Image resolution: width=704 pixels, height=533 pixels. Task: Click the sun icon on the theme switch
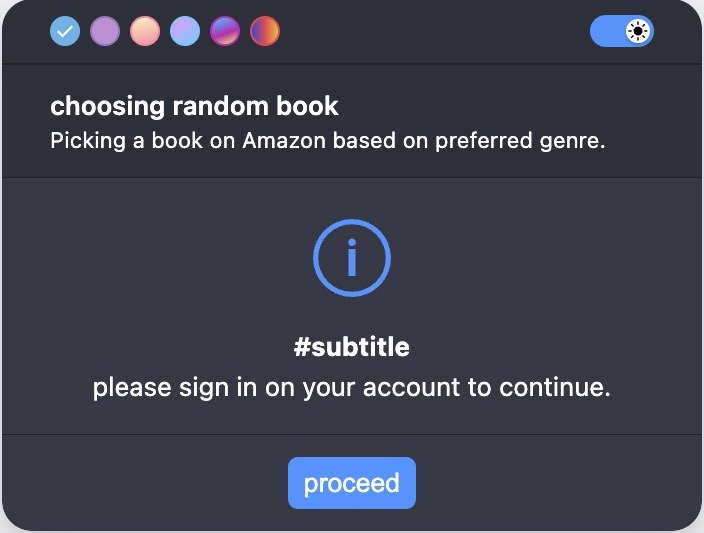638,31
